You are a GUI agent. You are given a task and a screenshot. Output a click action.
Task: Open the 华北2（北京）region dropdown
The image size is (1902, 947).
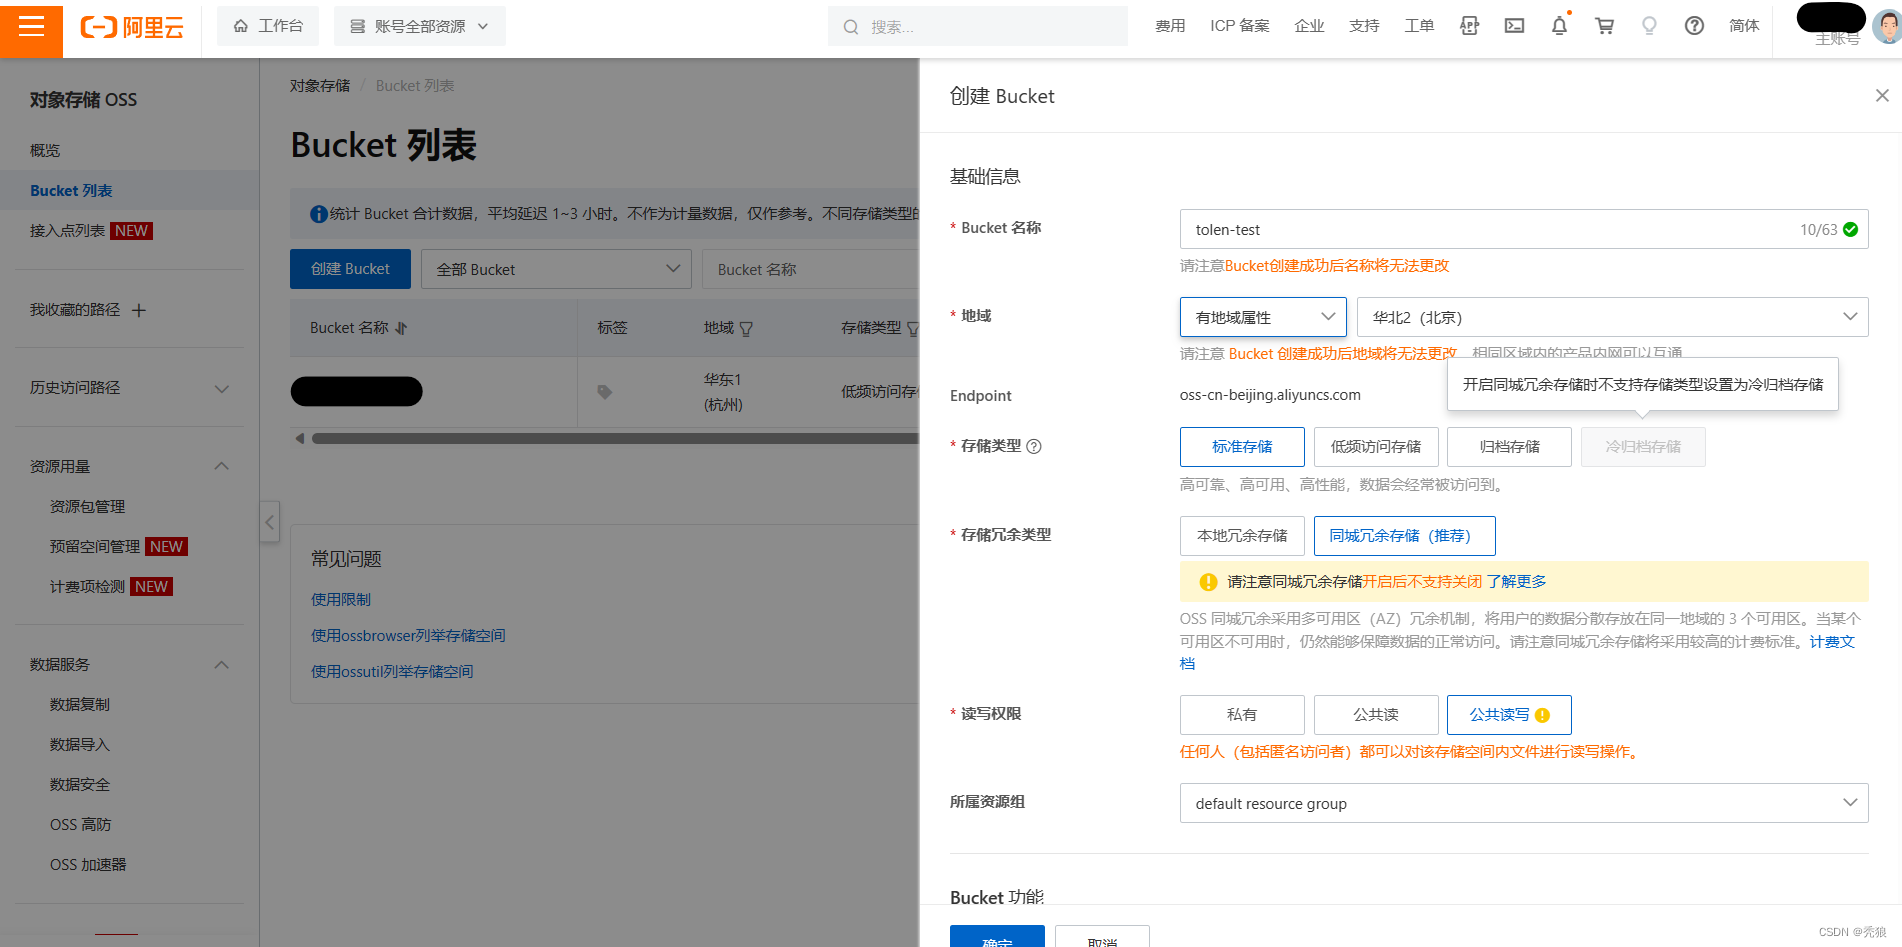[x=1612, y=317]
